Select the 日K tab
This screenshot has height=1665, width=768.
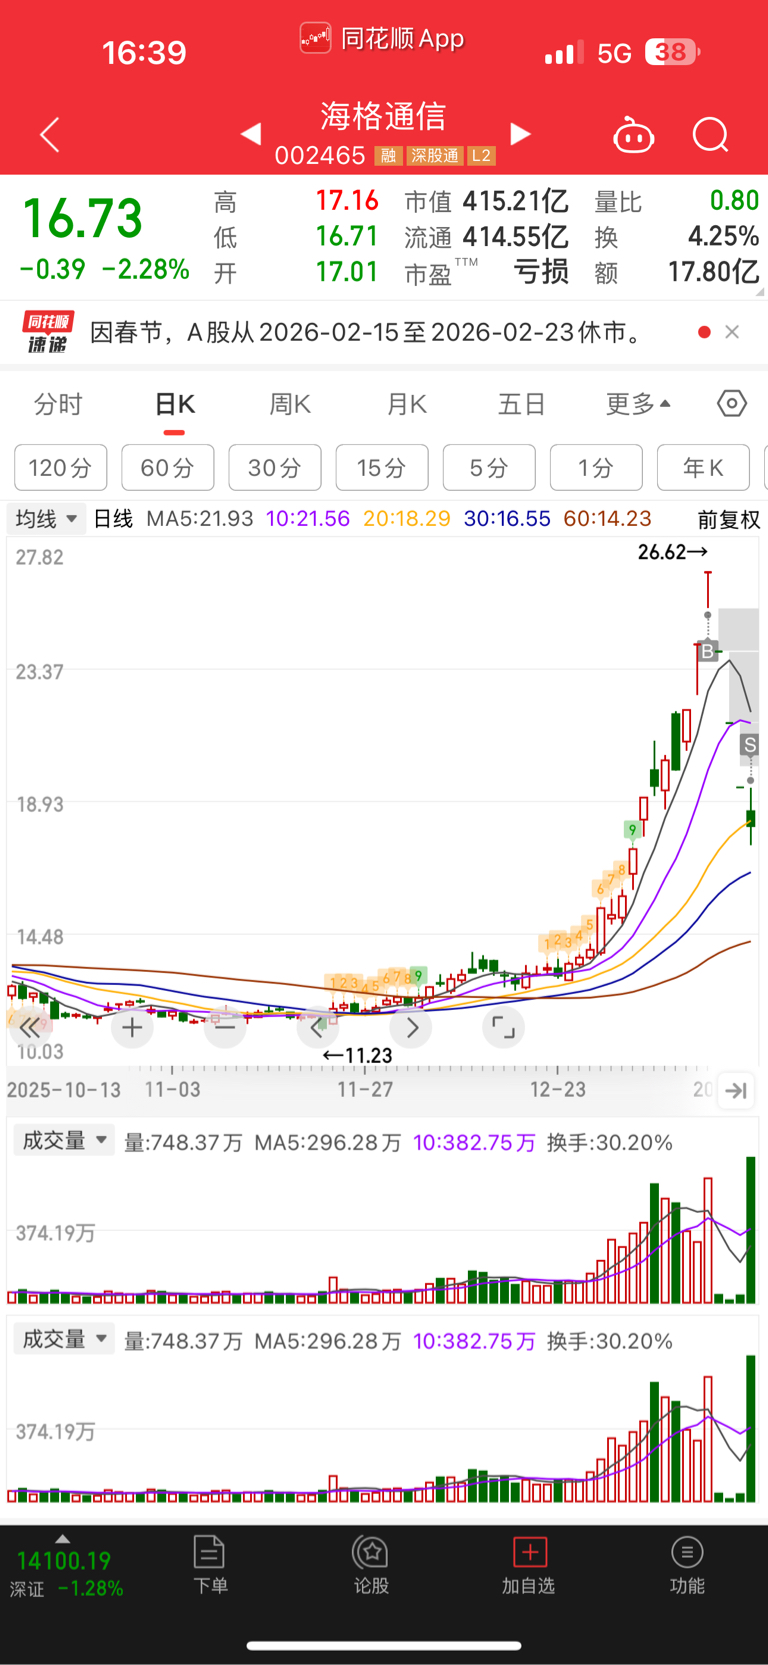(174, 404)
